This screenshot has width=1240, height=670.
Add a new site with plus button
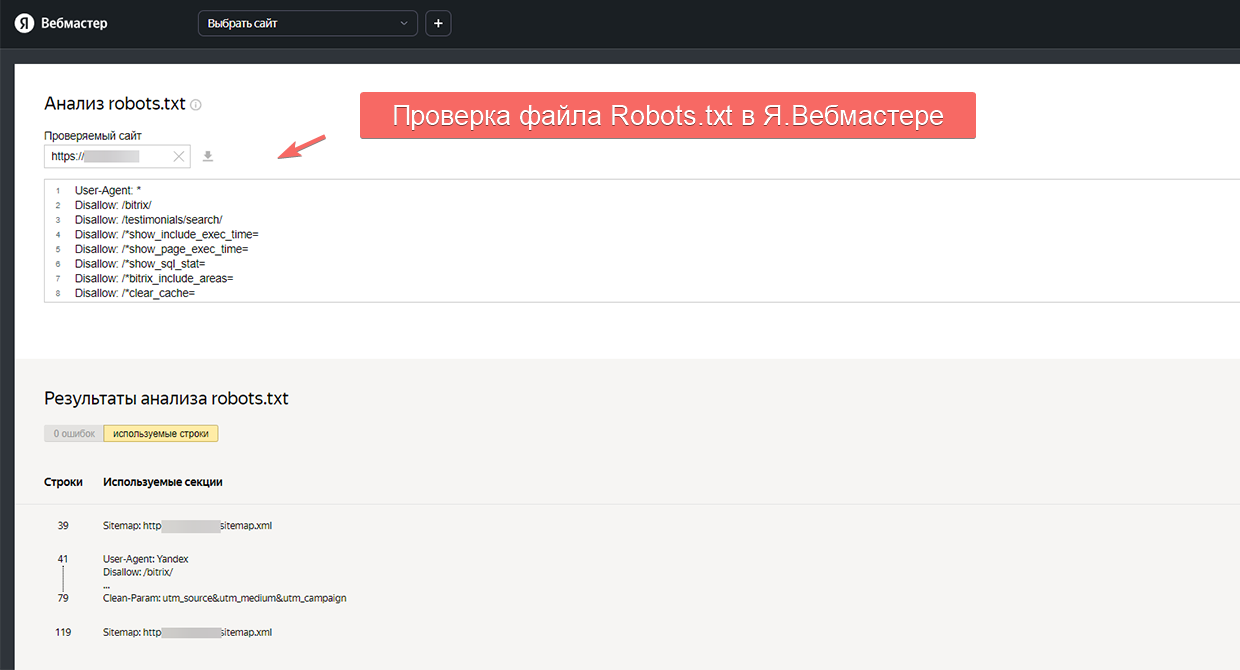tap(438, 23)
